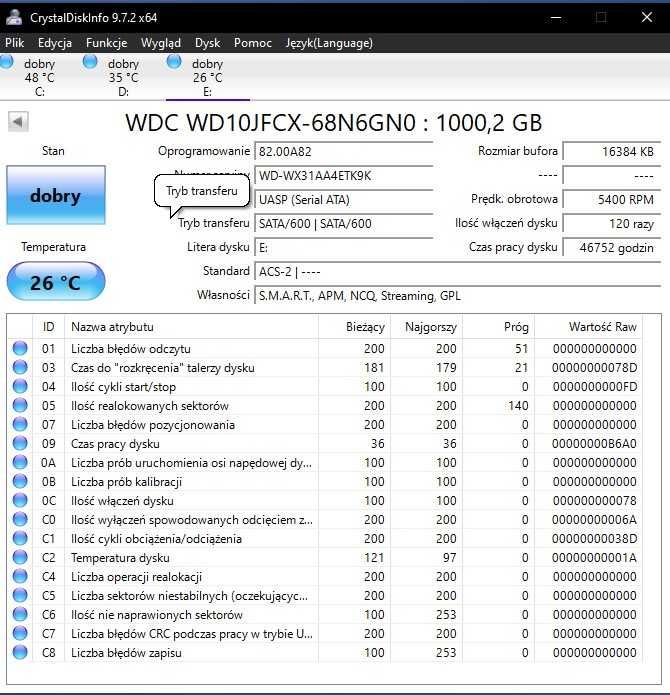670x695 pixels.
Task: Click status orb of attribute 0C row
Action: [x=20, y=500]
